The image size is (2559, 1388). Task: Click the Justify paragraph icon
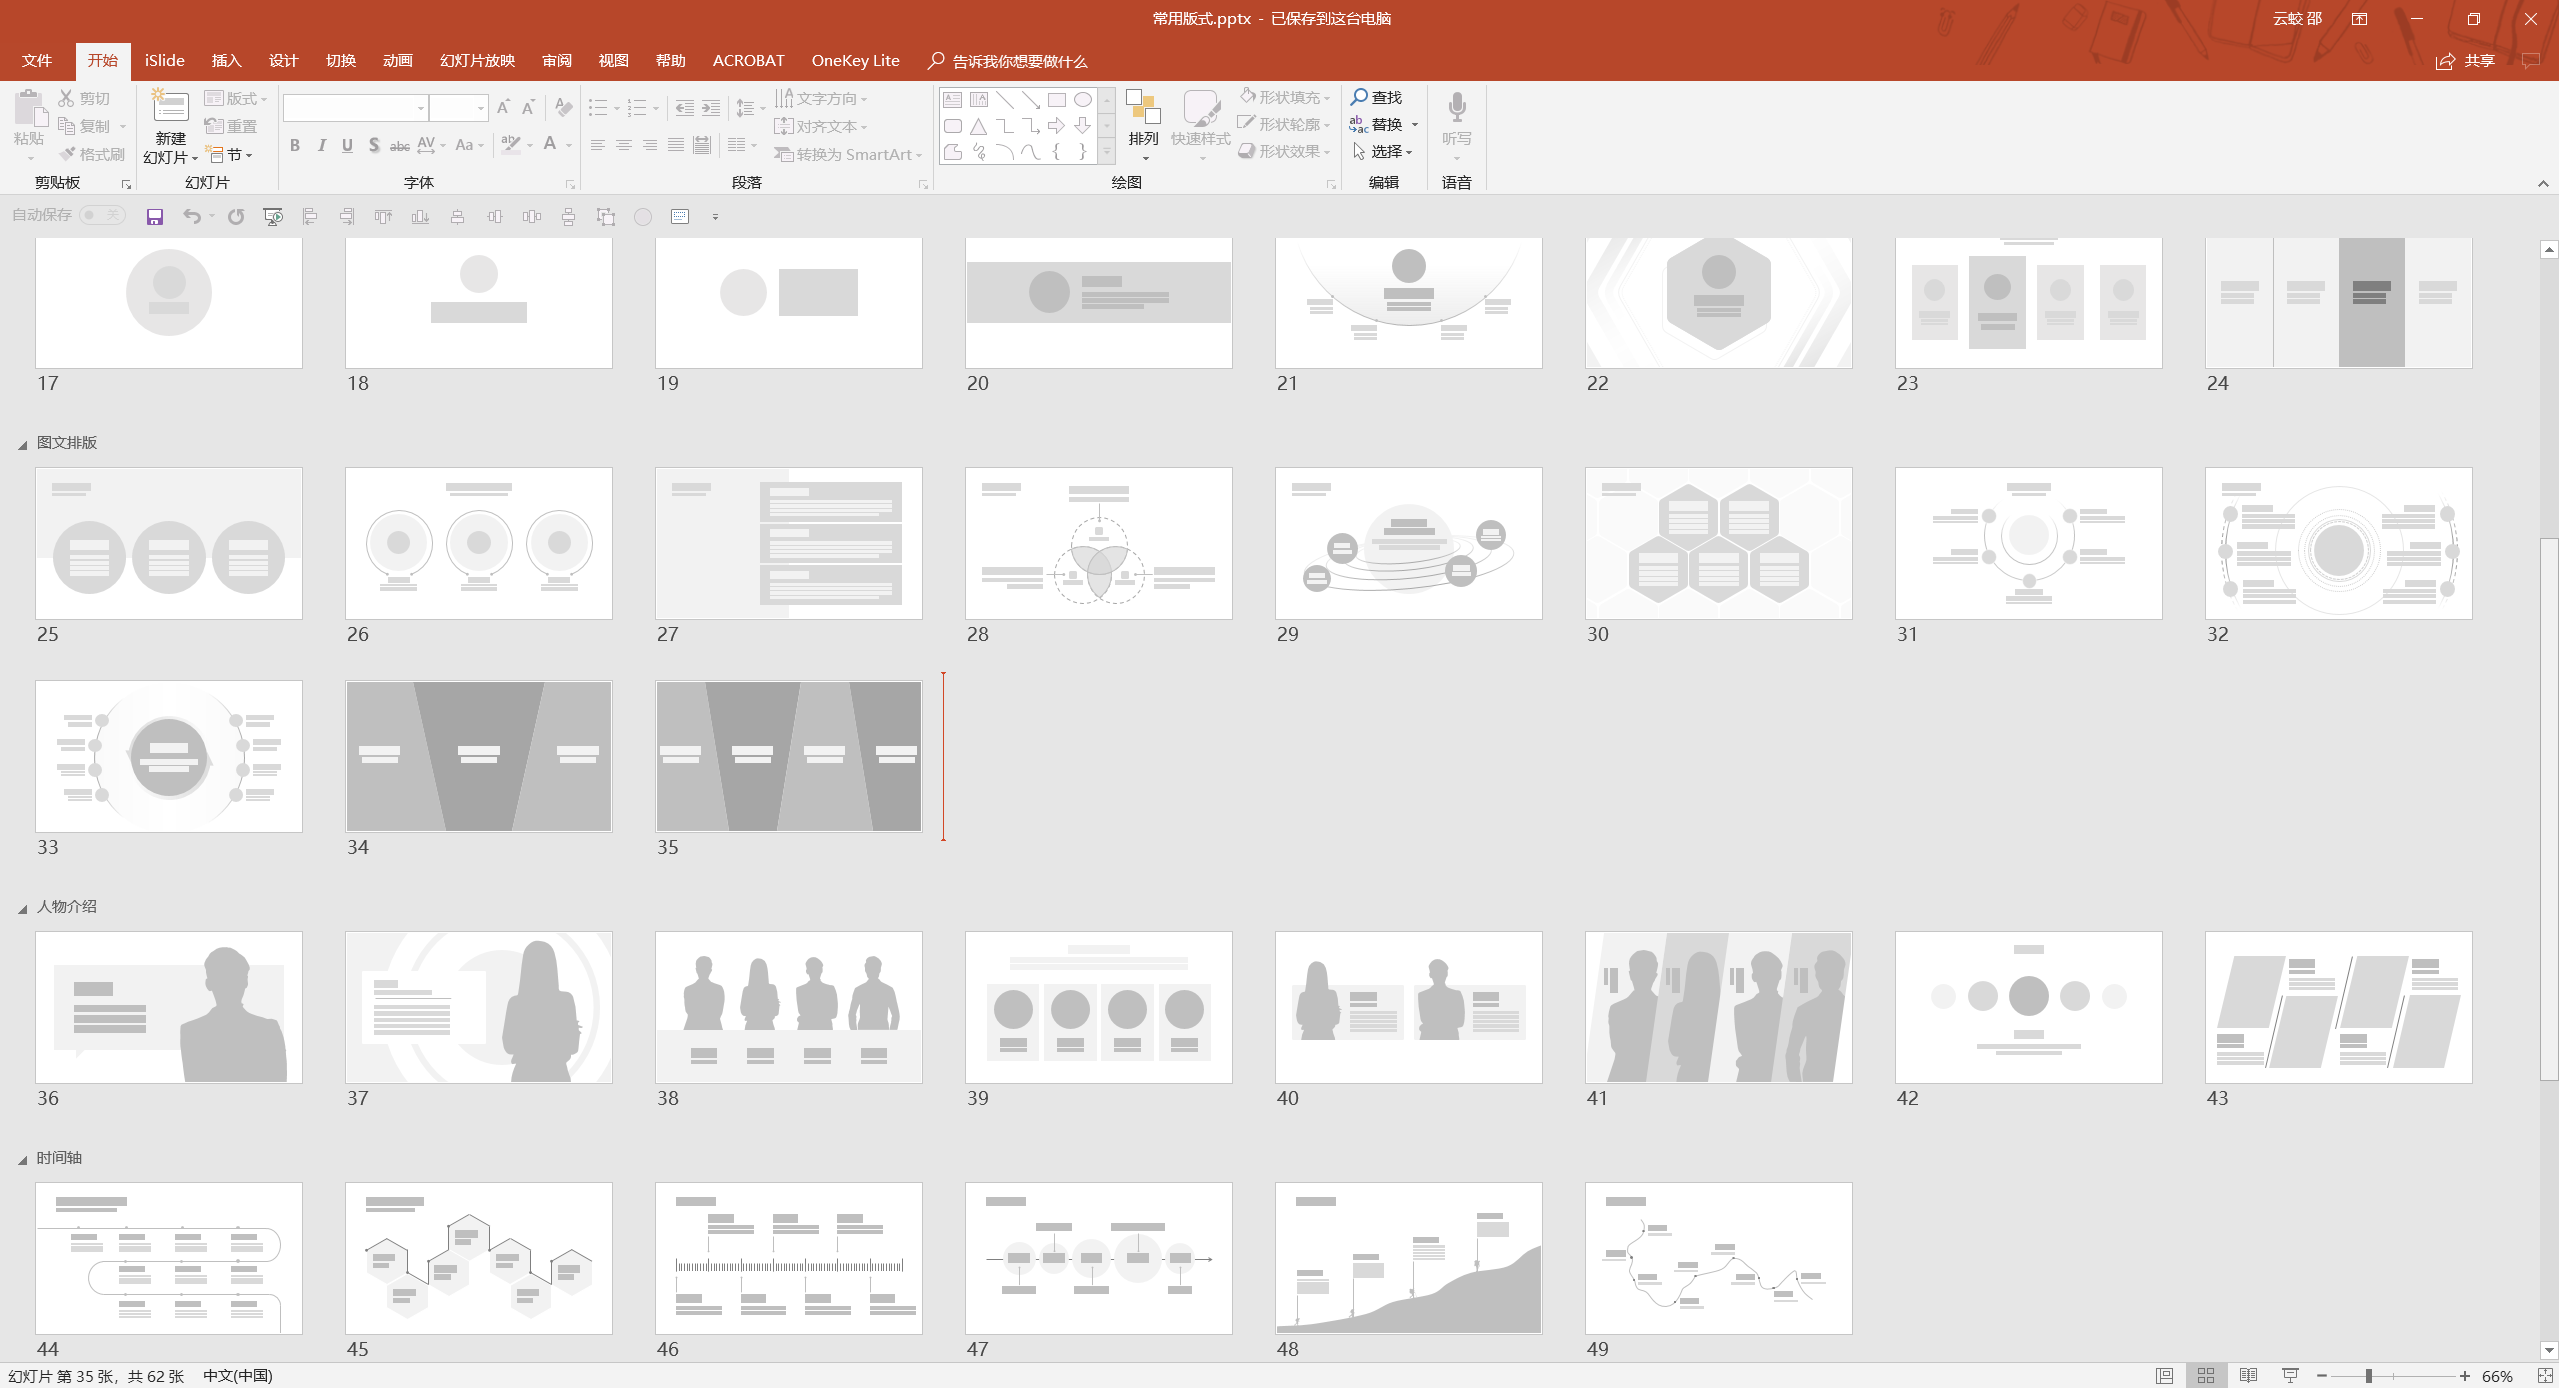coord(676,145)
